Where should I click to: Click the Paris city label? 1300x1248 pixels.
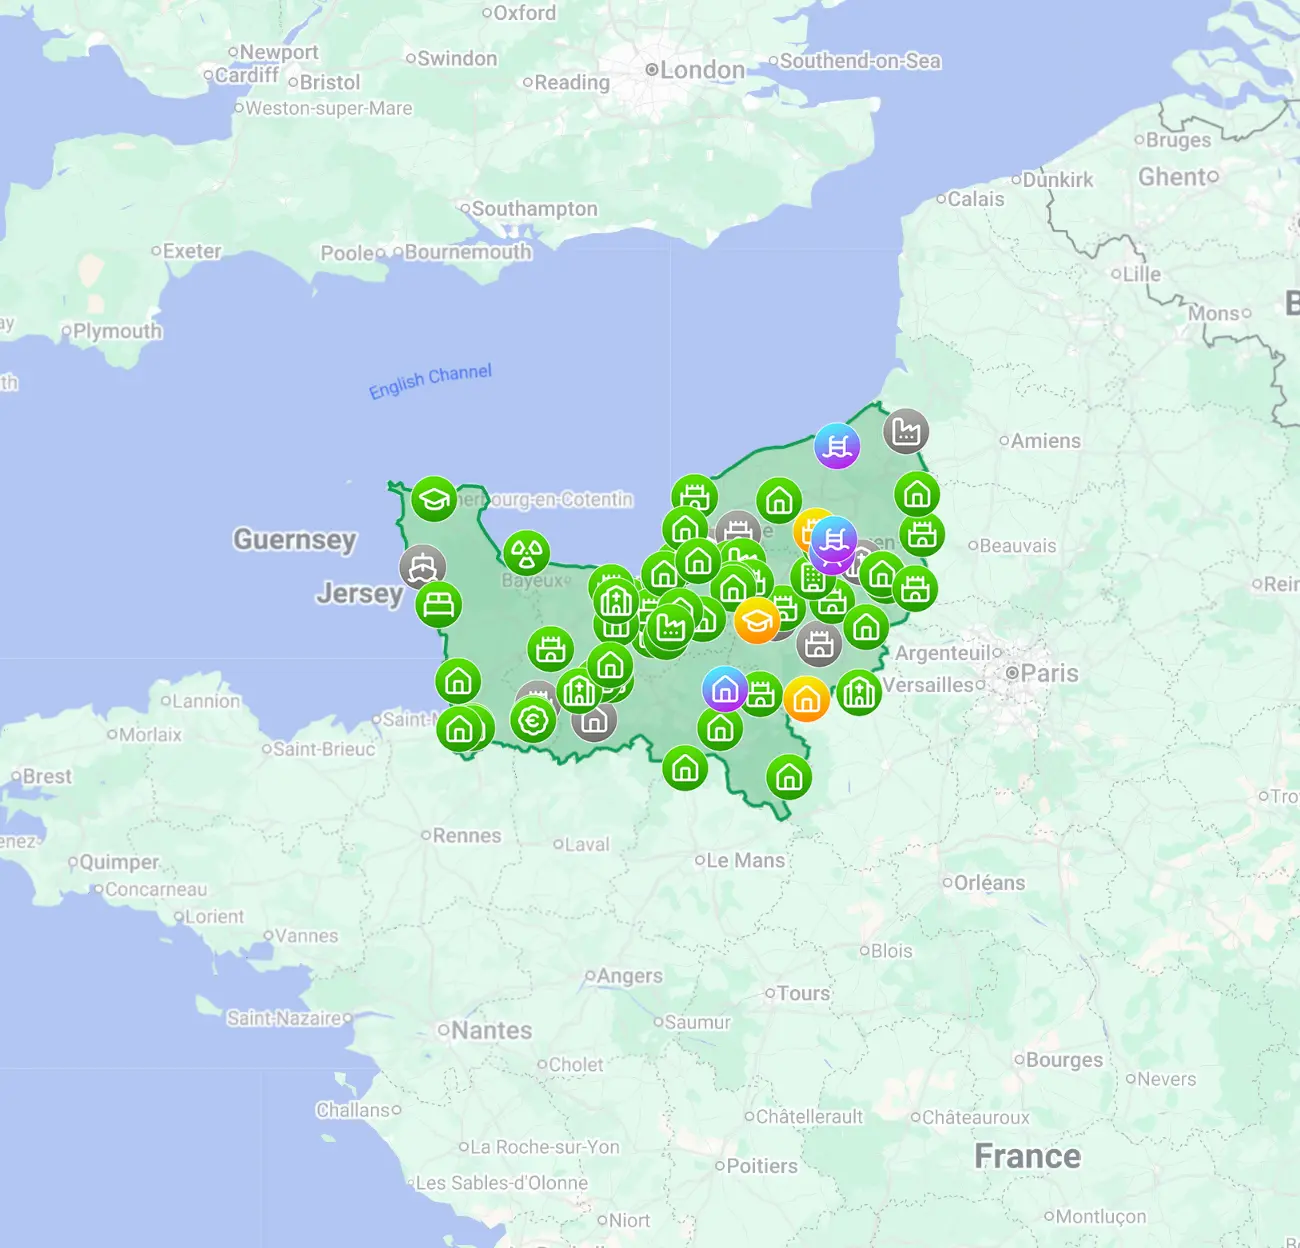pyautogui.click(x=1049, y=673)
